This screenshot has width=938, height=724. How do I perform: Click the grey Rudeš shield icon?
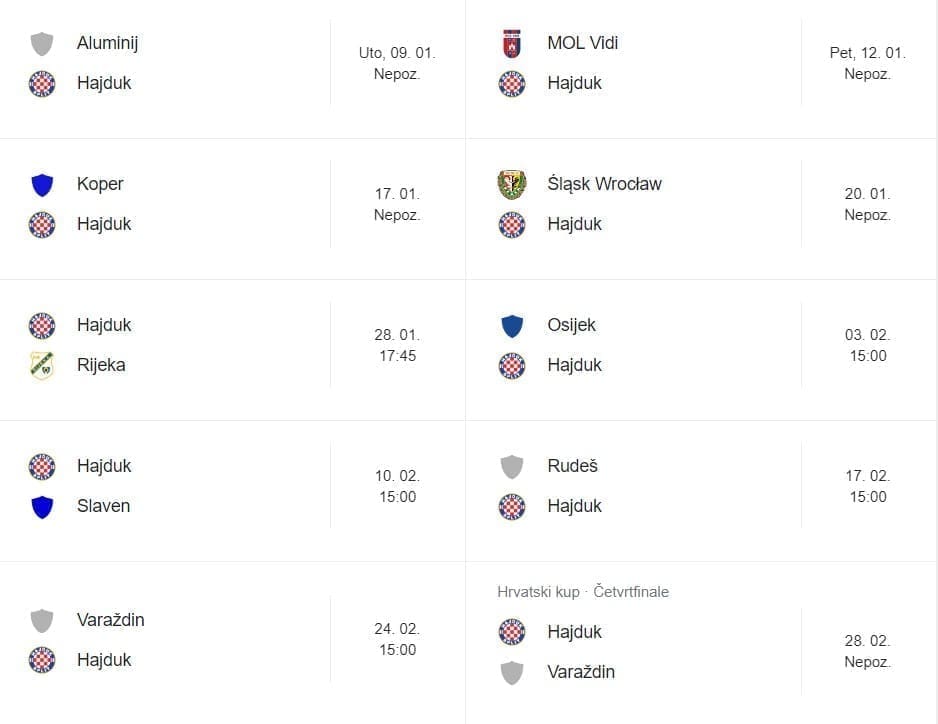coord(511,467)
